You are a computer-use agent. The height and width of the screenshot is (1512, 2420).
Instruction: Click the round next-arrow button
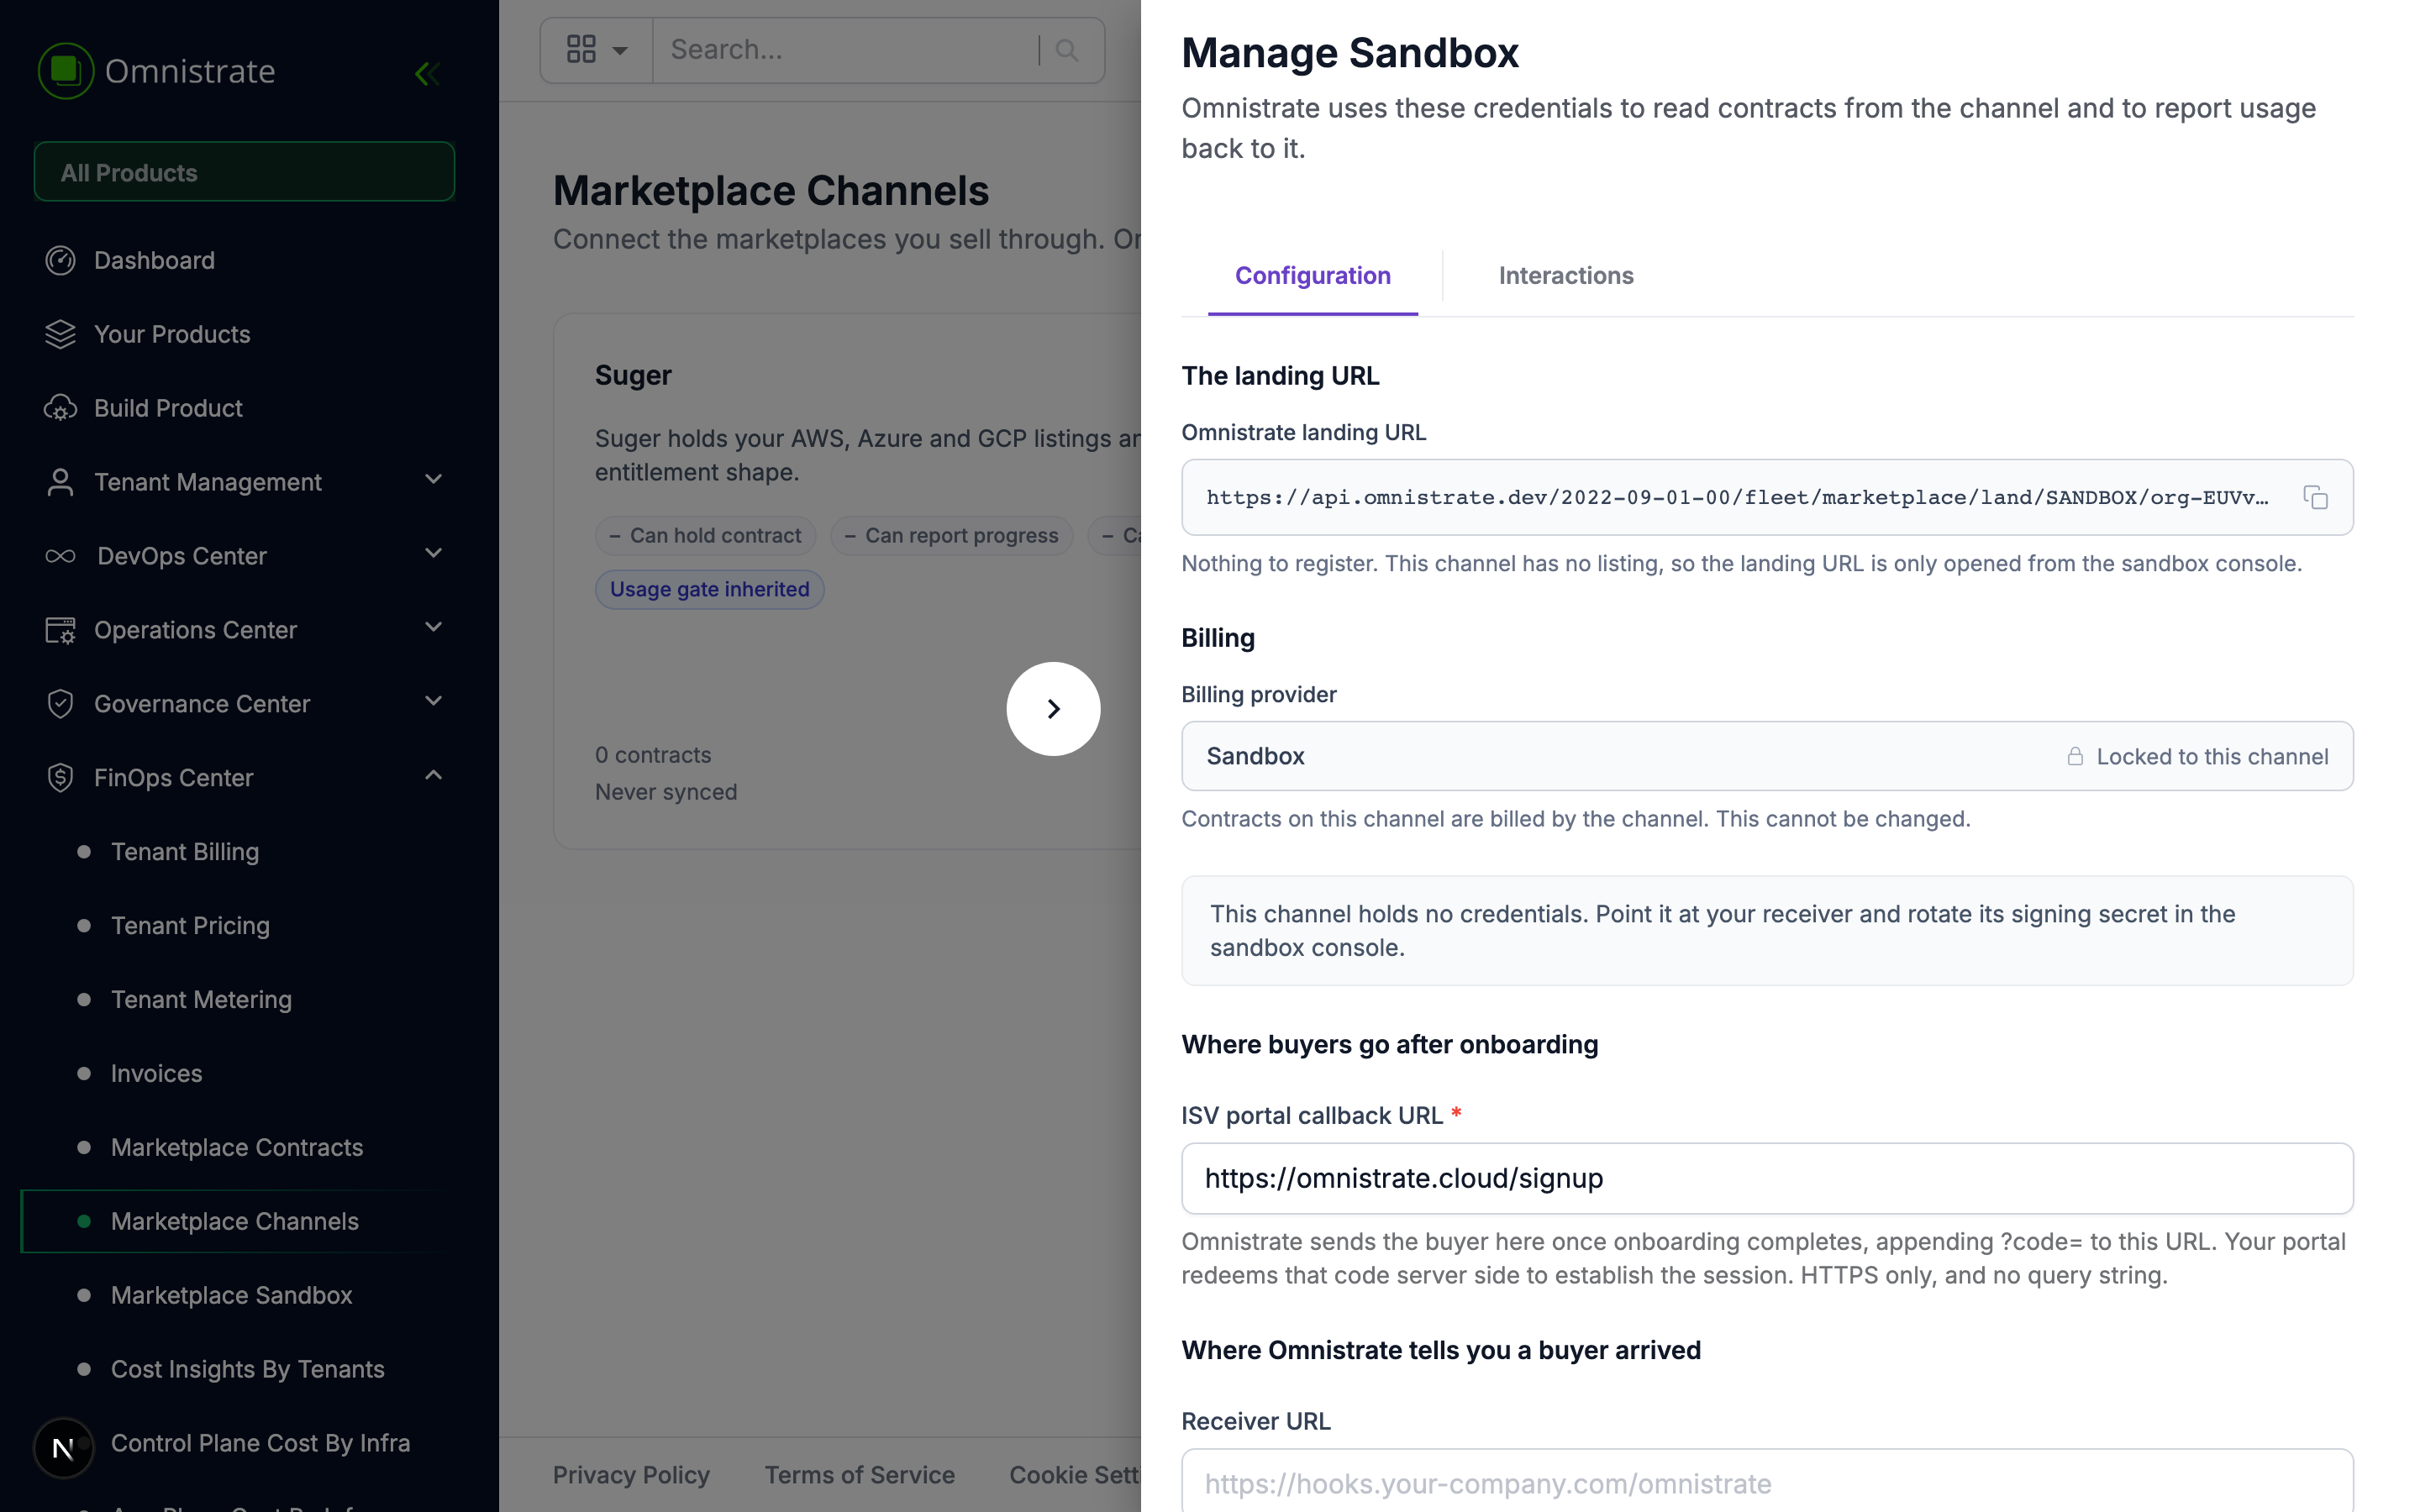click(1053, 709)
